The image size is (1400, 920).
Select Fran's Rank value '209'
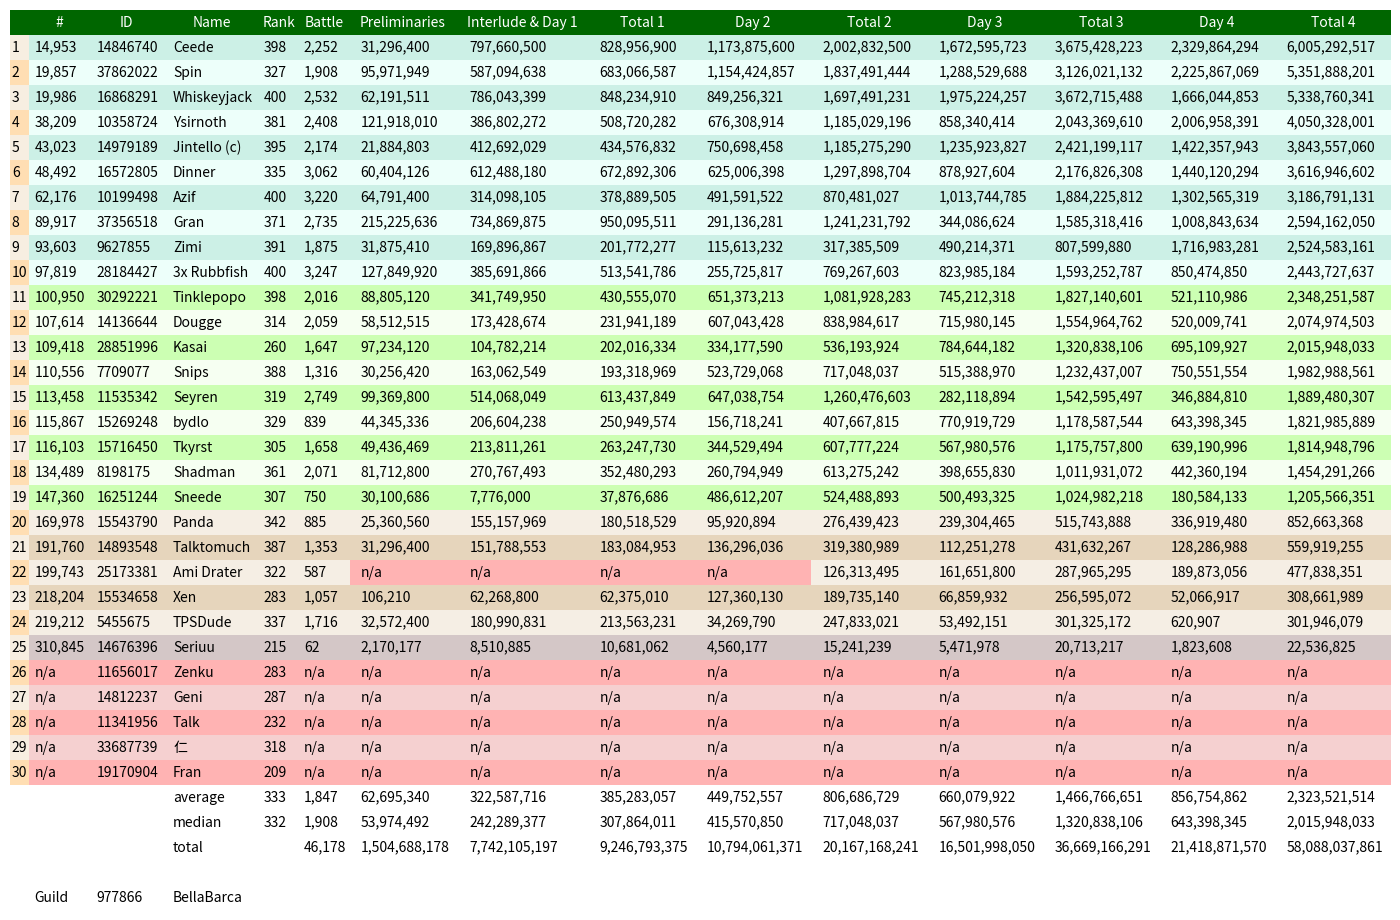pyautogui.click(x=275, y=772)
